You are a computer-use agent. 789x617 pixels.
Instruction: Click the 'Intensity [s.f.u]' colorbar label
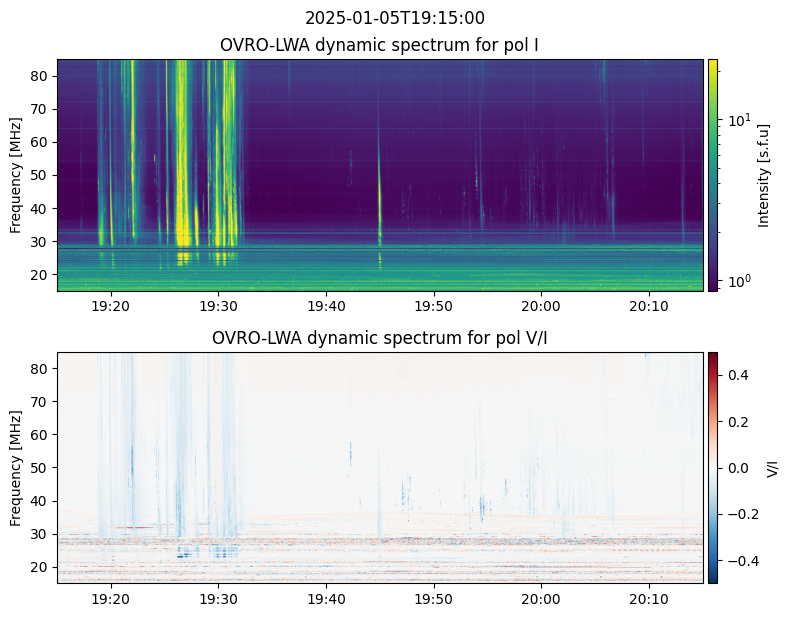click(765, 175)
